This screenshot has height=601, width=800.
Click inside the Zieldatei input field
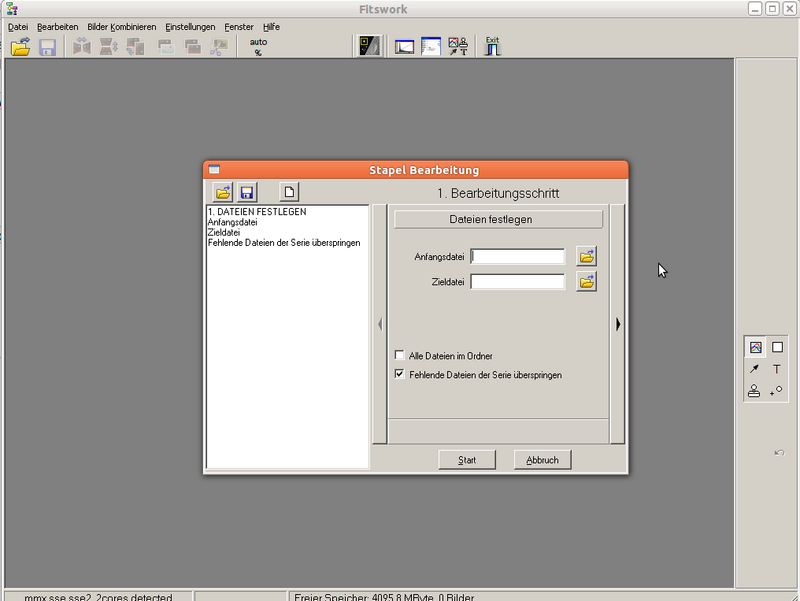(517, 281)
